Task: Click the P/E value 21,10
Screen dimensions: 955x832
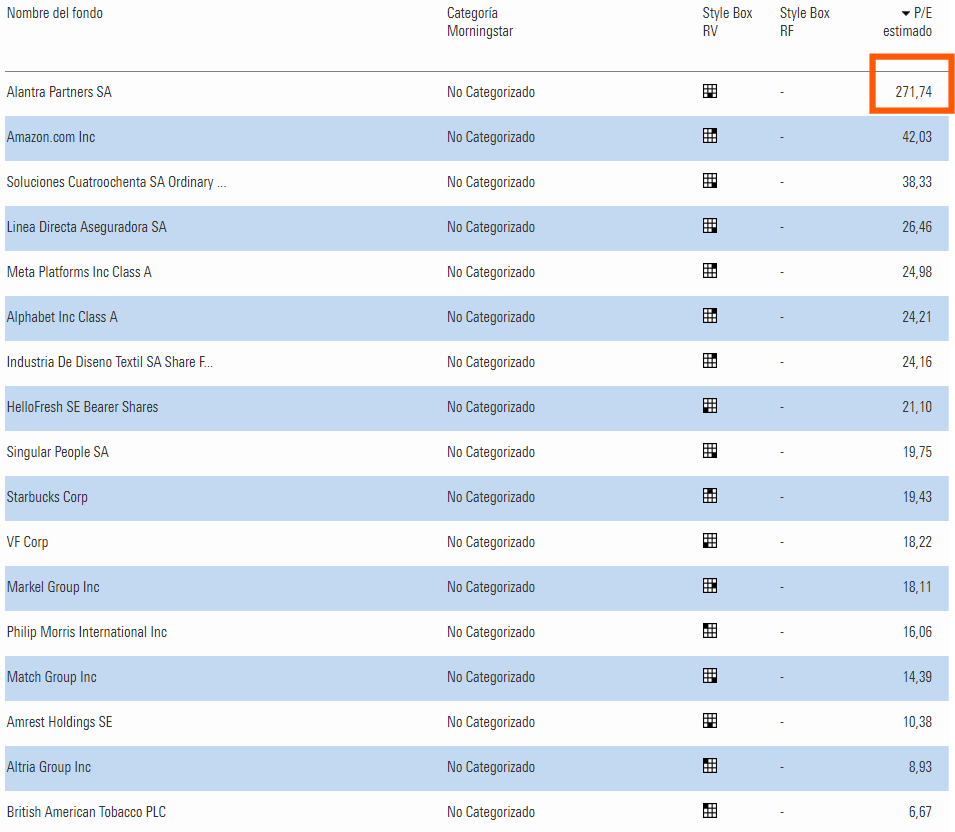Action: [917, 407]
